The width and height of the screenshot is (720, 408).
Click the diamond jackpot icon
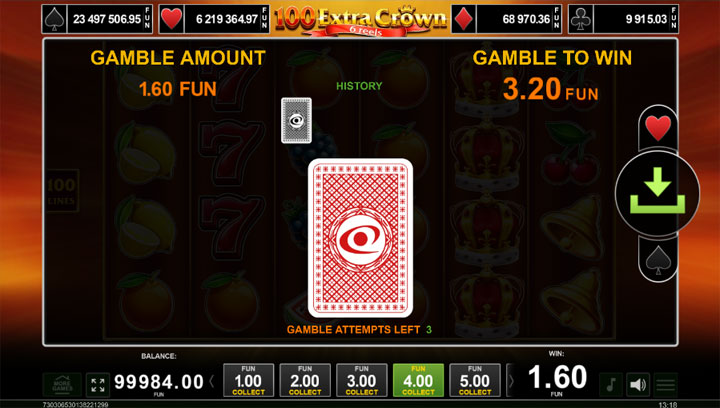point(463,19)
